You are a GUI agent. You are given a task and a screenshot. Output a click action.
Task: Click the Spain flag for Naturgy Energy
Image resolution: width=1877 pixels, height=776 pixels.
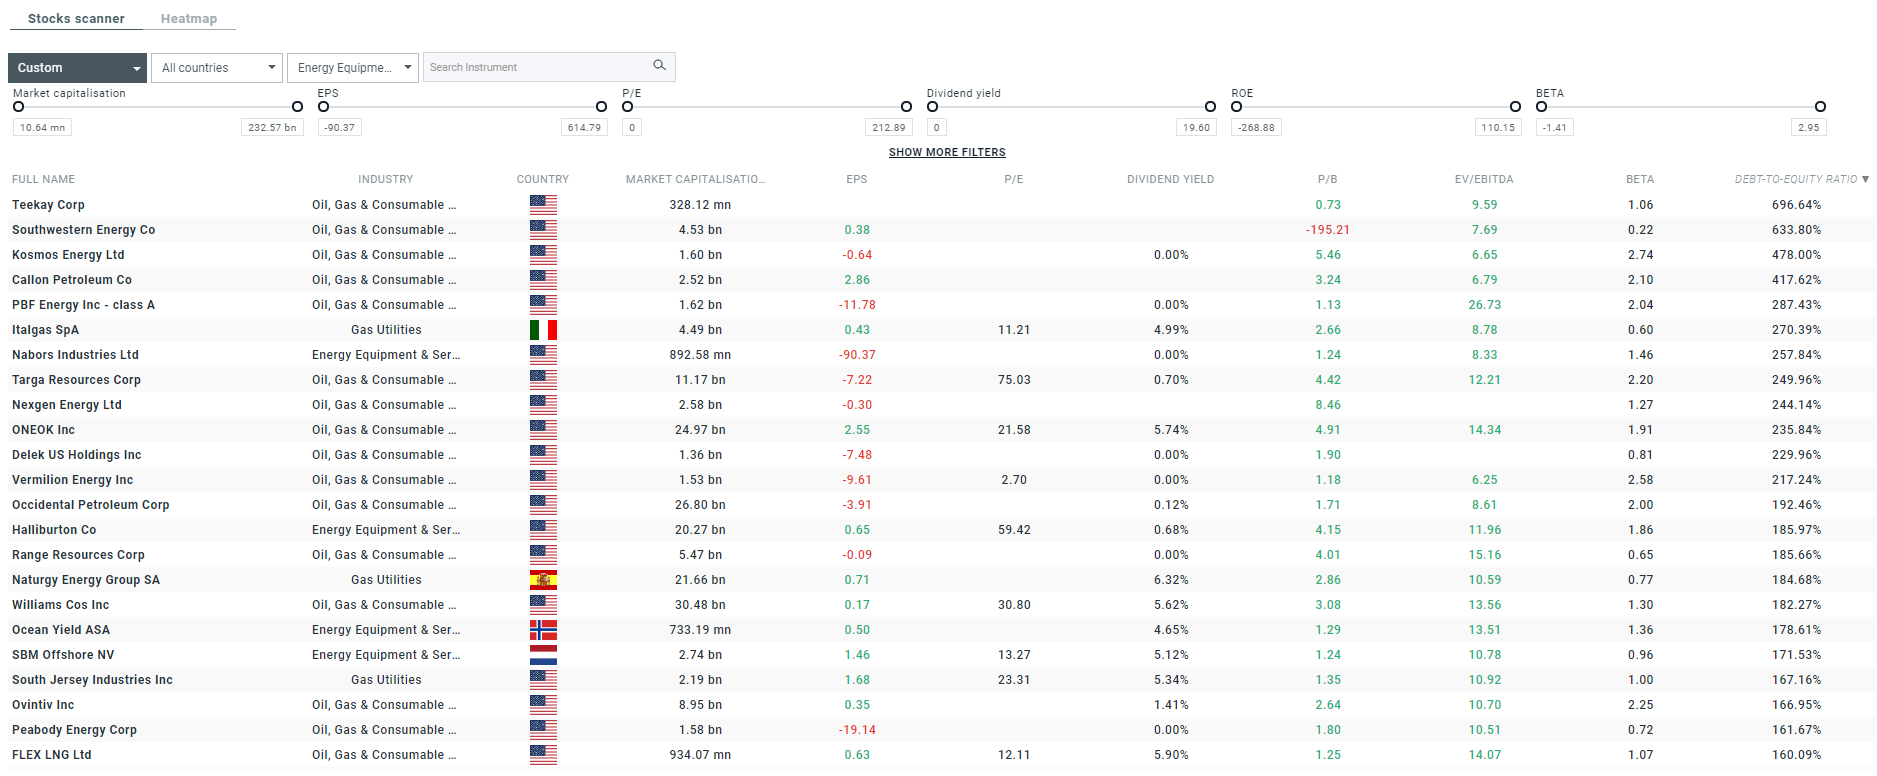(x=543, y=580)
